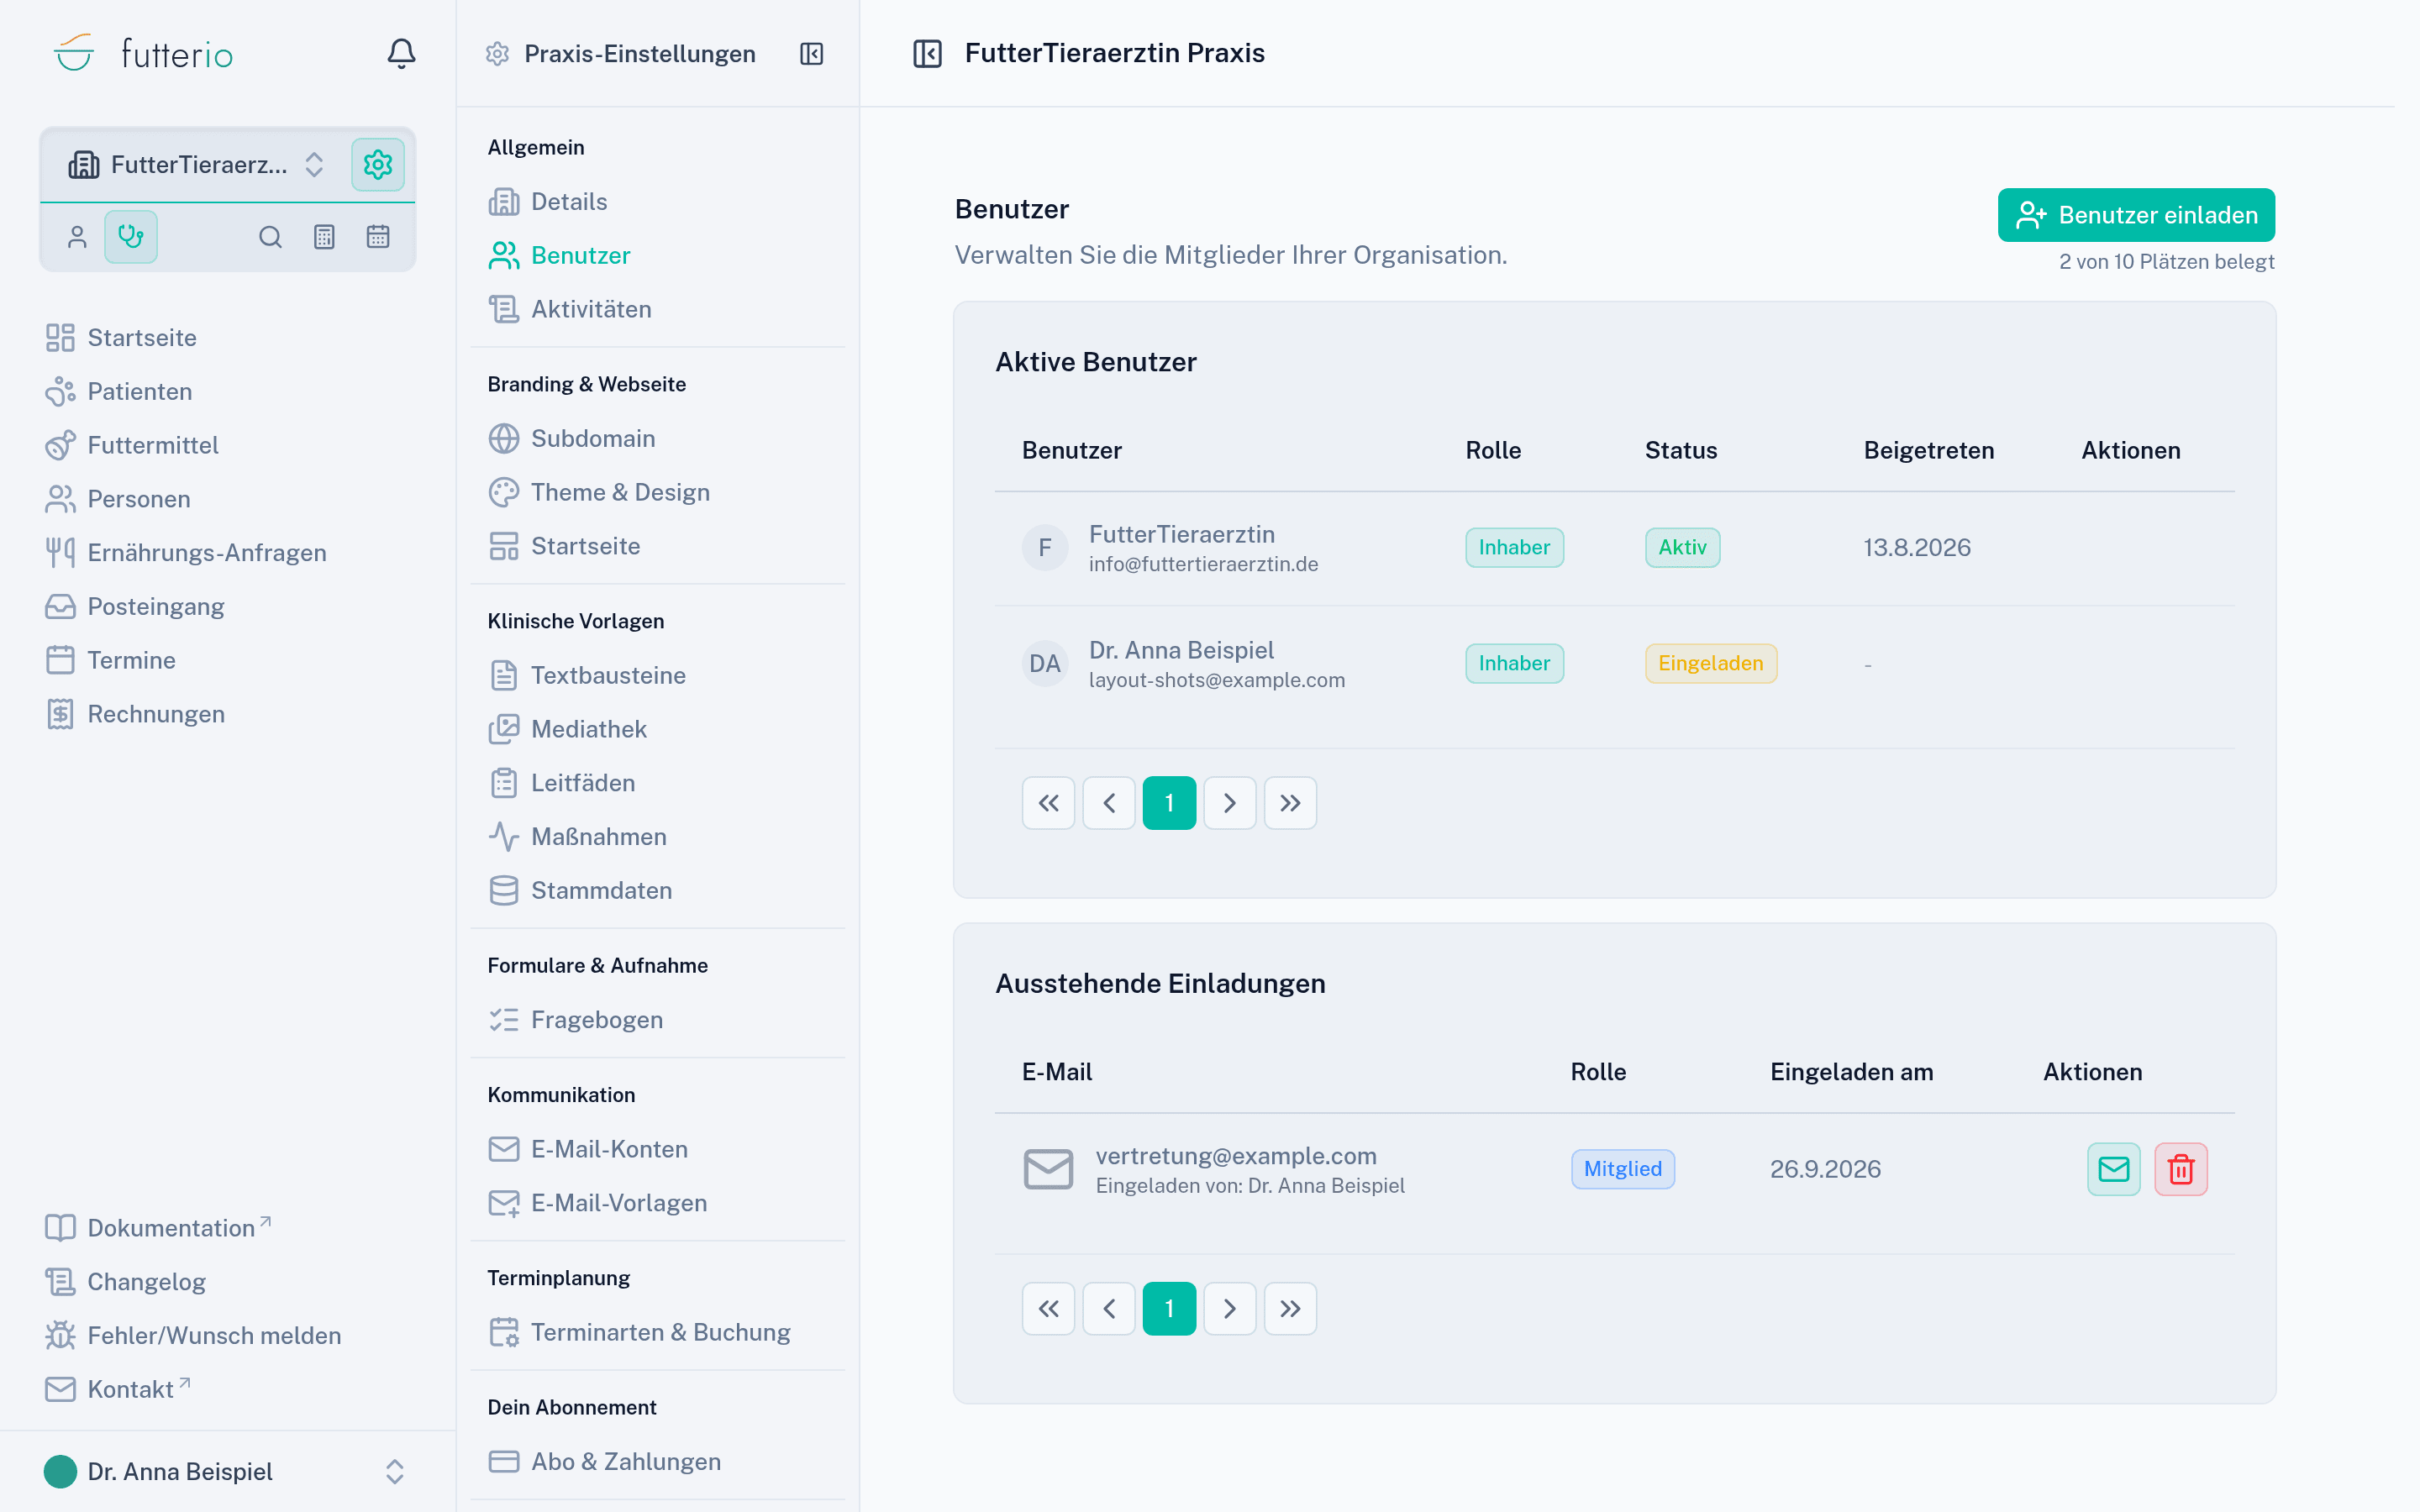Go to previous page of Aktive Benutzer

tap(1109, 802)
